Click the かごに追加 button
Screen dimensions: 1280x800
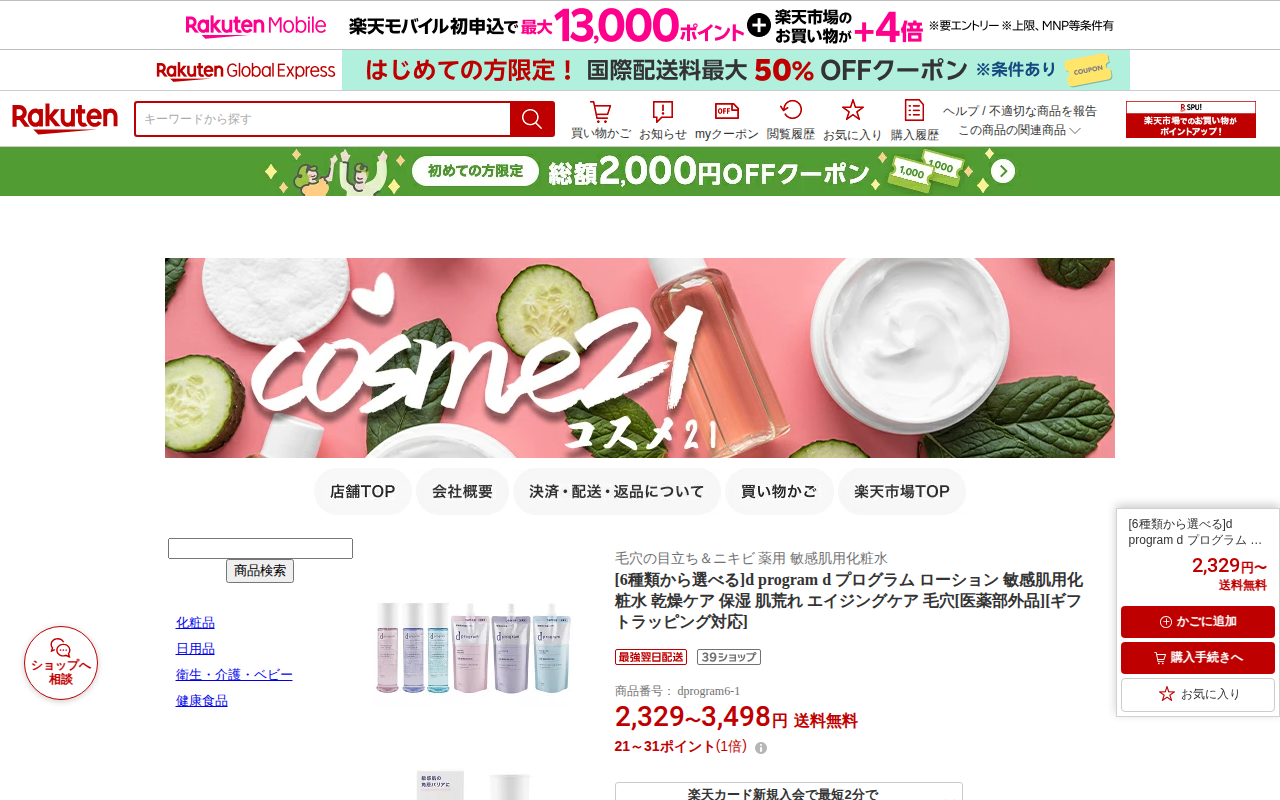click(x=1198, y=622)
